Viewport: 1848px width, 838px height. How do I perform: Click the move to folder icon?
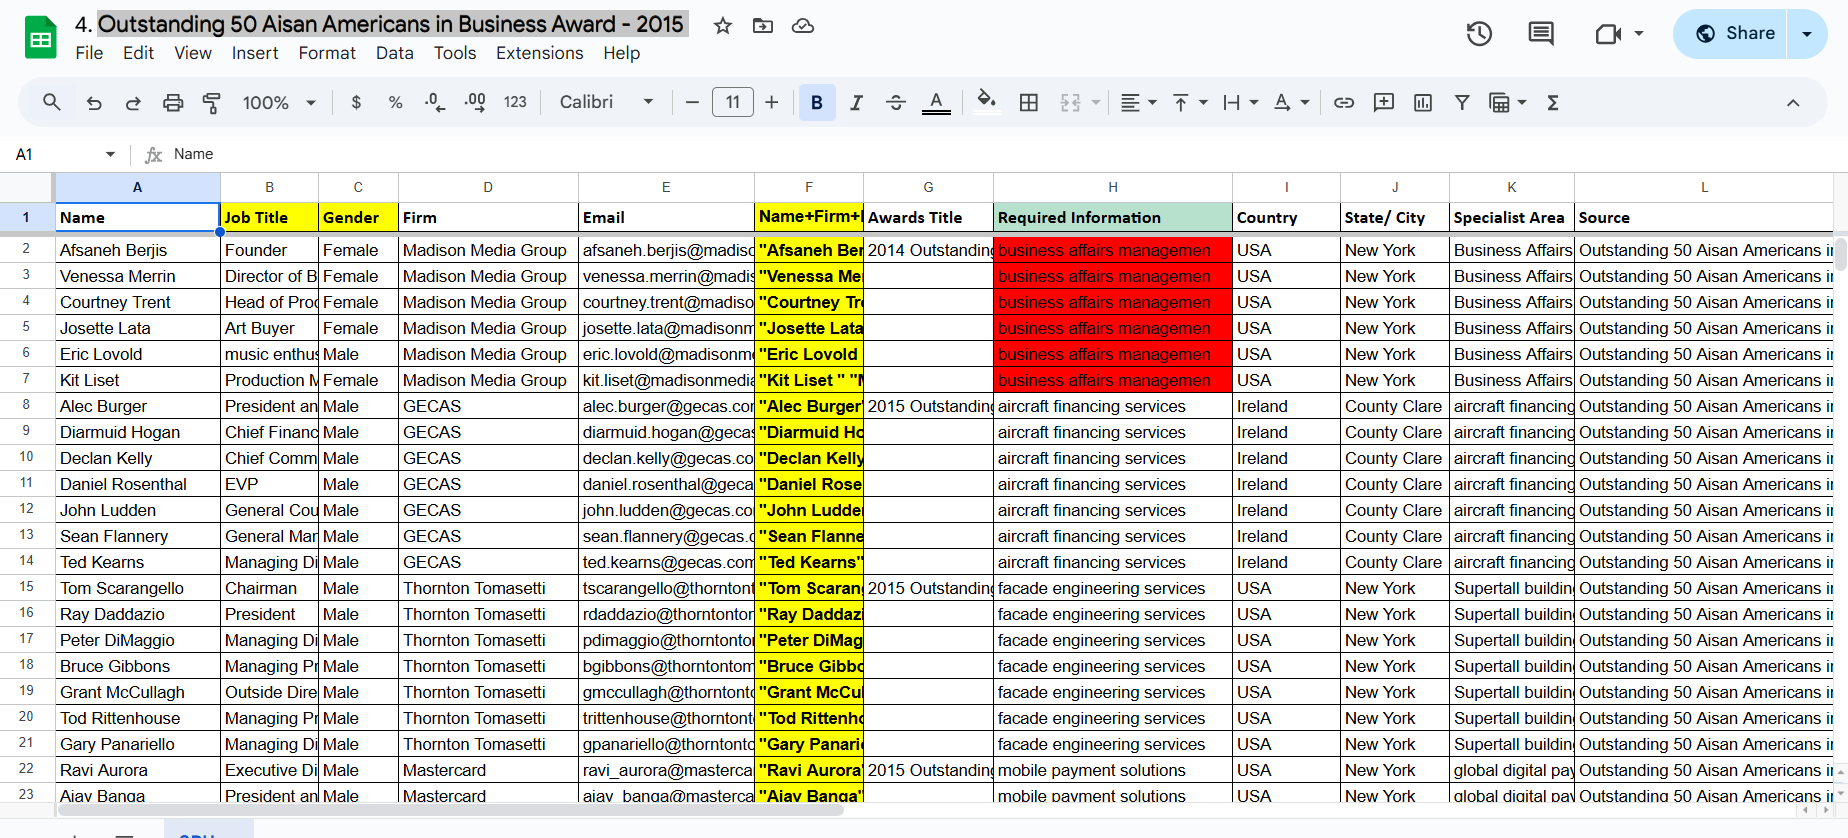click(x=763, y=26)
